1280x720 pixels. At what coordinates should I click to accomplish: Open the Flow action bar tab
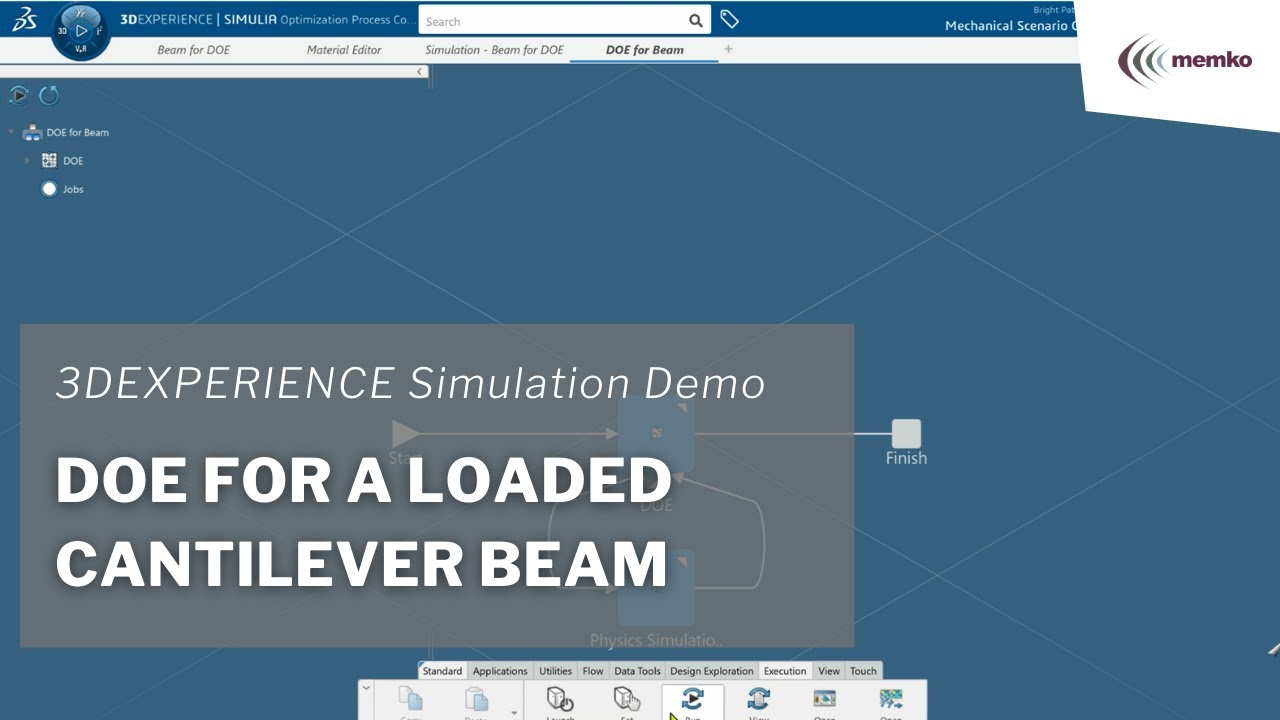(x=593, y=671)
